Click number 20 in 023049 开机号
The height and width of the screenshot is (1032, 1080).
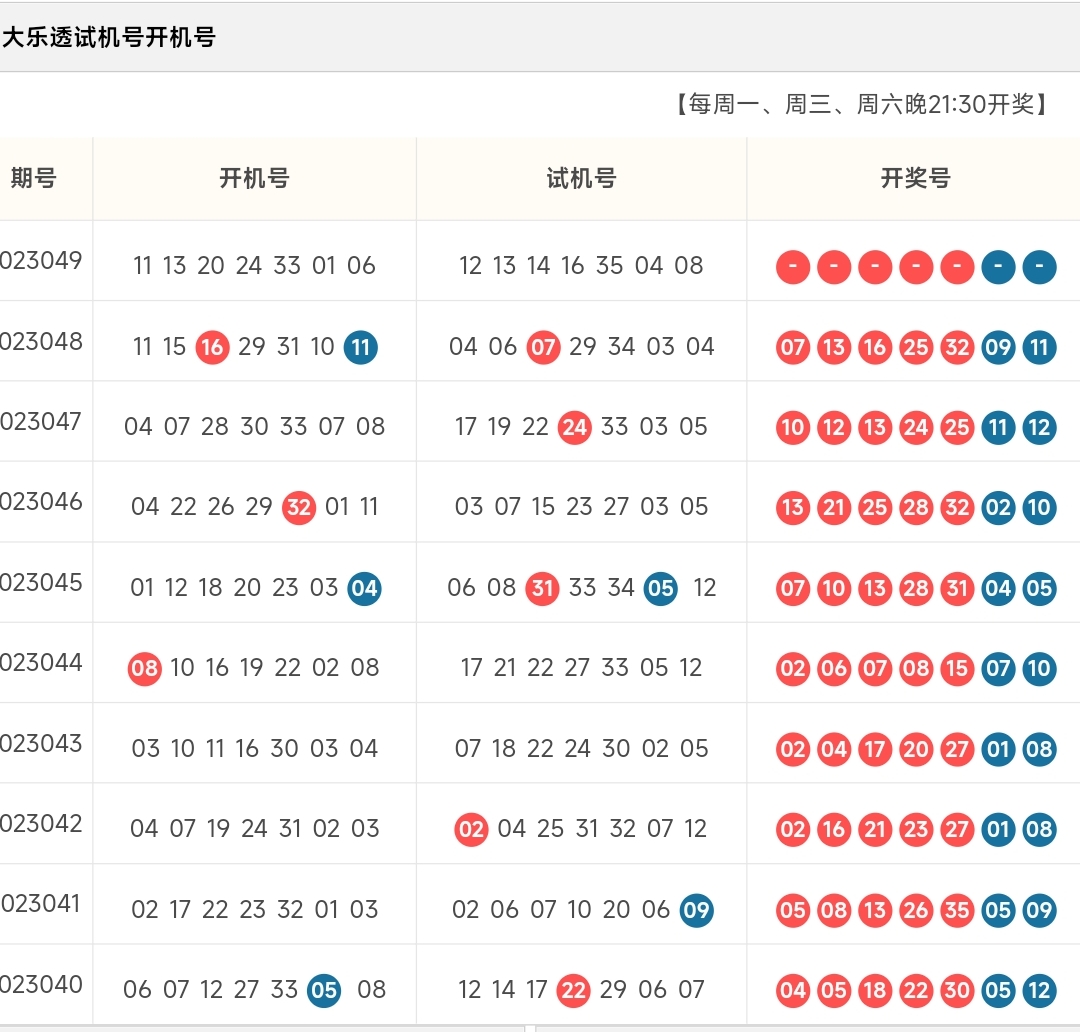pyautogui.click(x=211, y=265)
